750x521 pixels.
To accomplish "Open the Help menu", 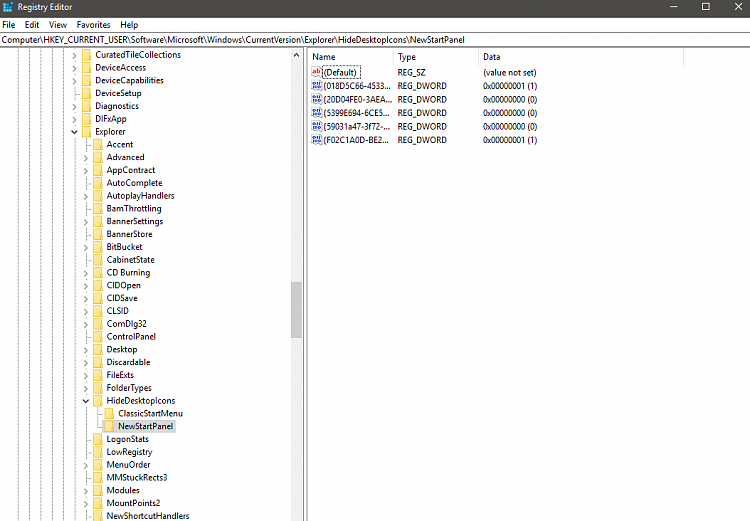I will [x=129, y=25].
